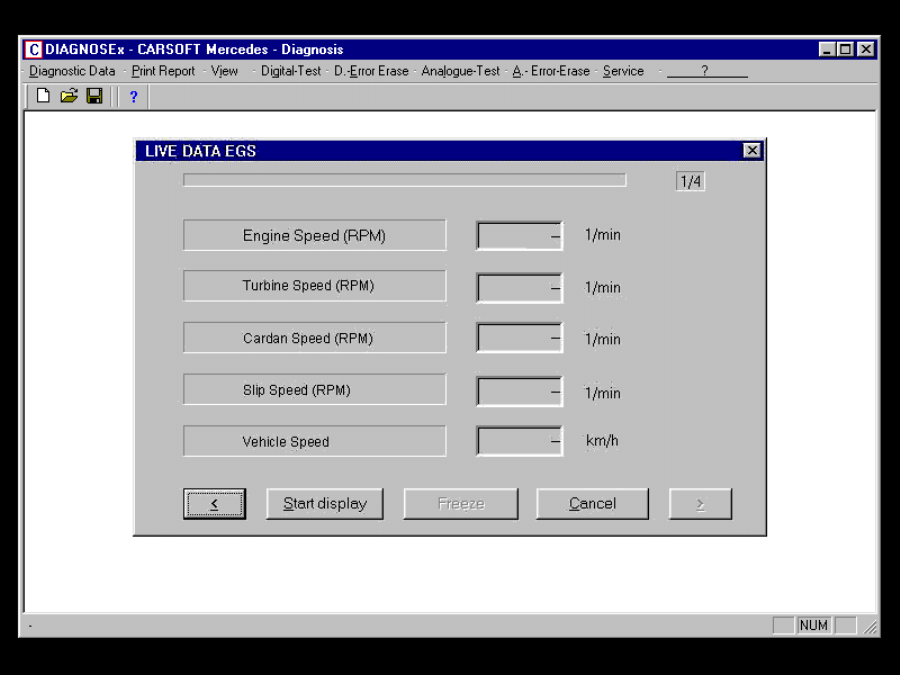Viewport: 900px width, 675px height.
Task: Open help using the blue question mark icon
Action: [133, 96]
